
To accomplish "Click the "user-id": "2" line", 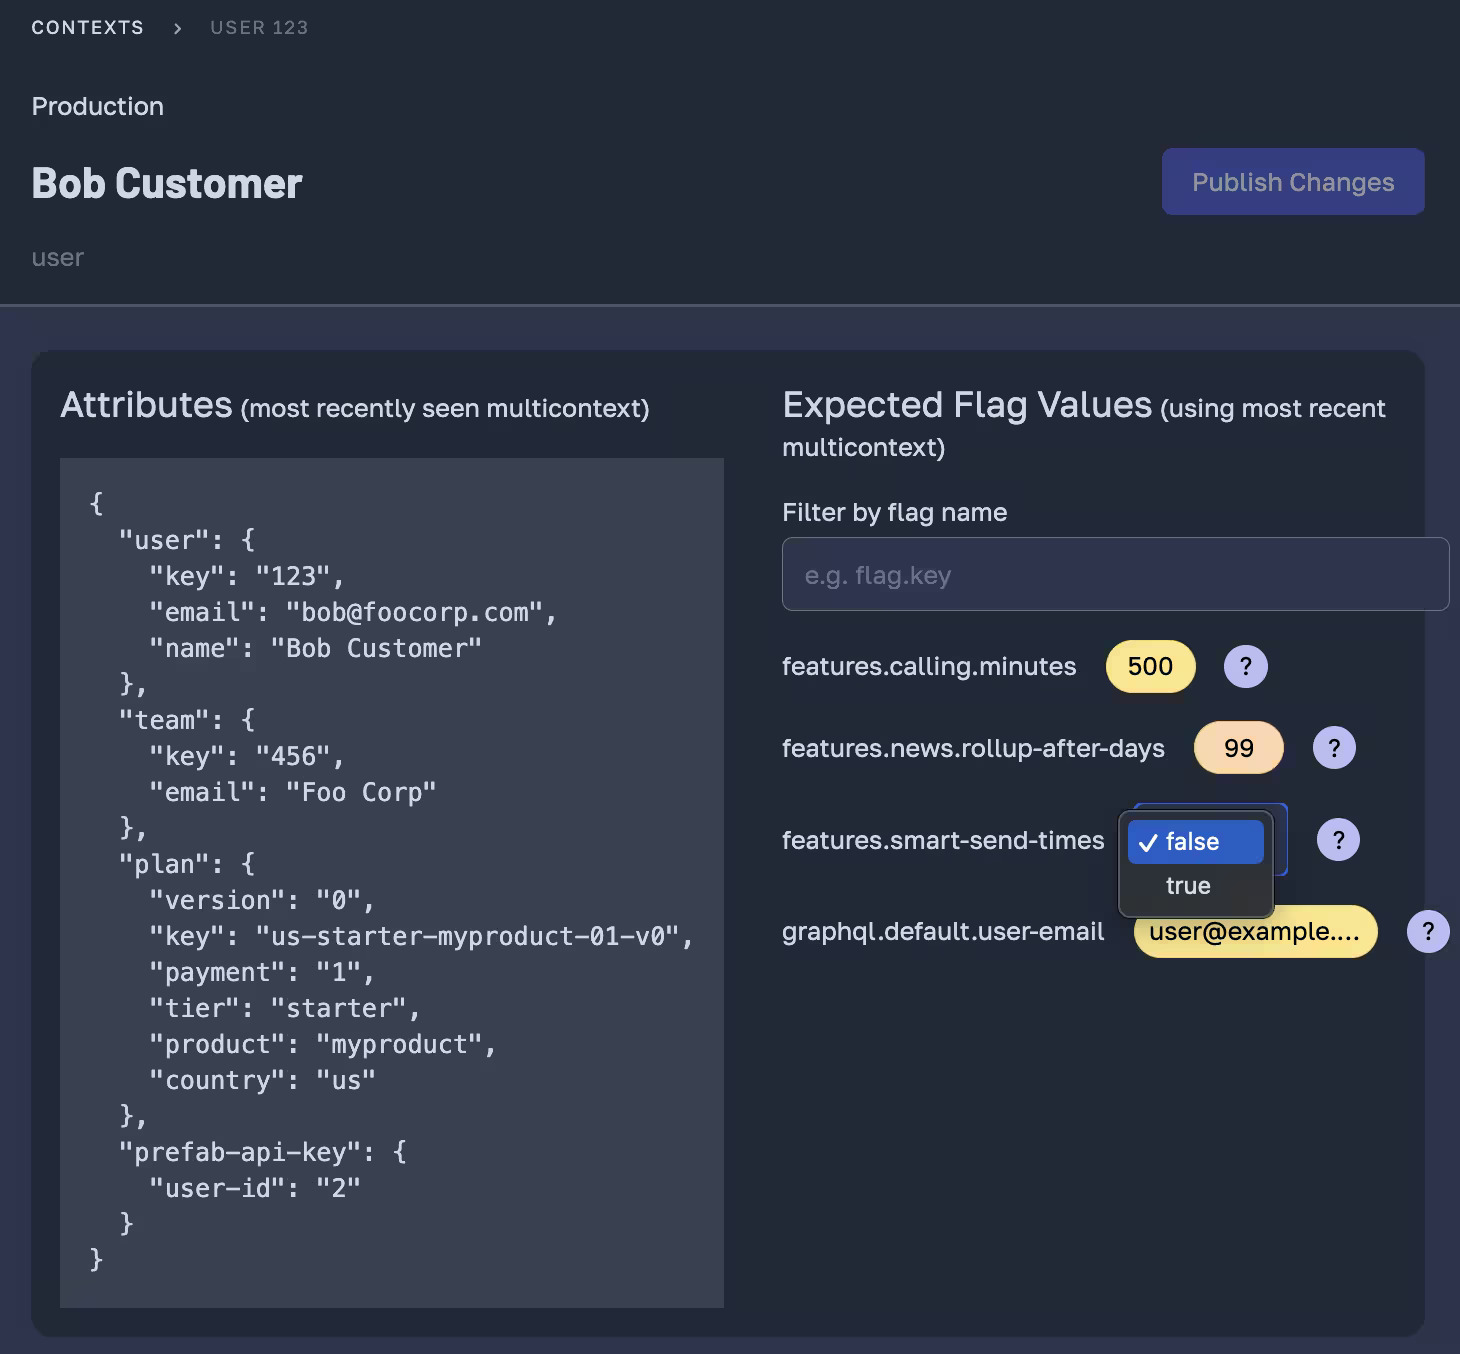I will point(254,1188).
